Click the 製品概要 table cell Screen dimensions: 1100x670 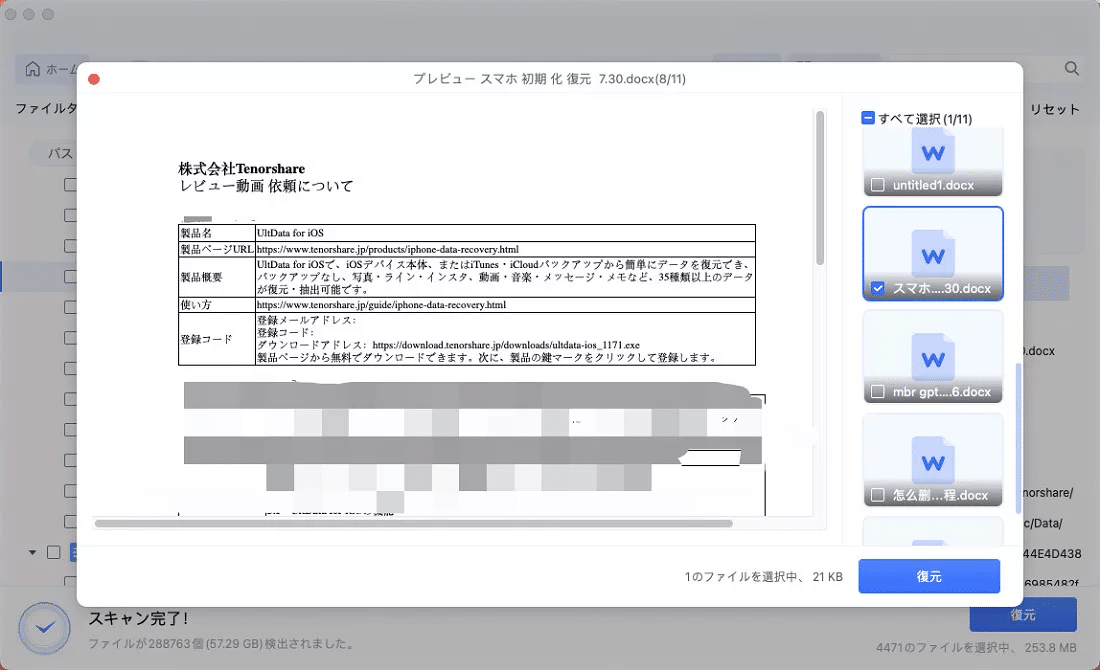pos(217,277)
